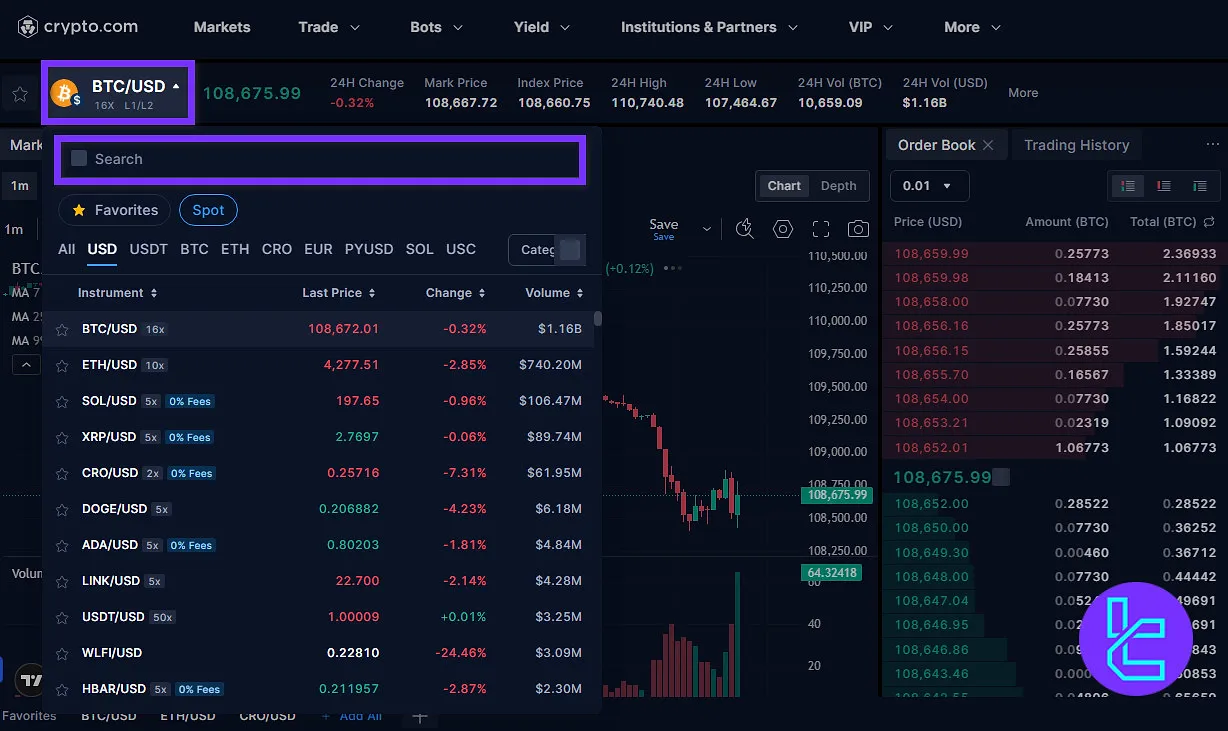This screenshot has width=1228, height=731.
Task: Open the chart indicators search icon
Action: pos(744,228)
